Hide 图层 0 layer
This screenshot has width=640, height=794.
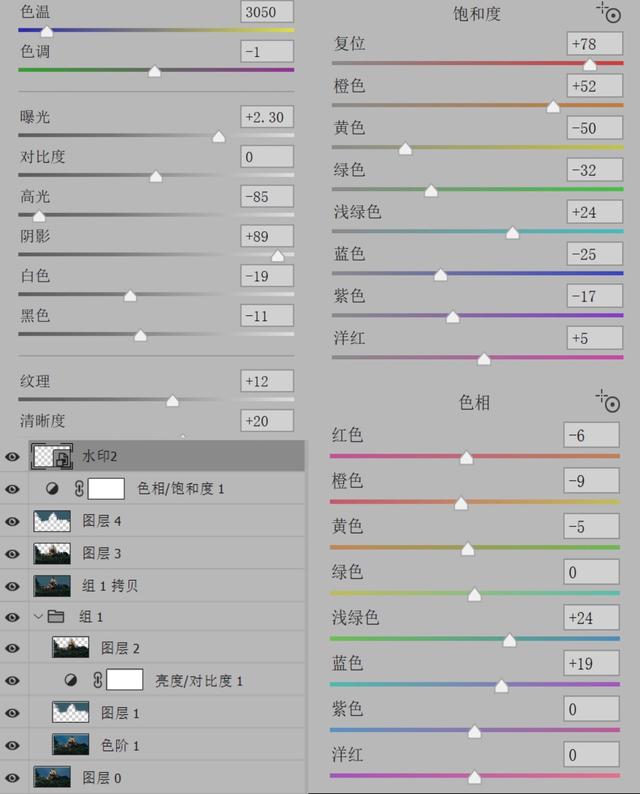pos(12,778)
